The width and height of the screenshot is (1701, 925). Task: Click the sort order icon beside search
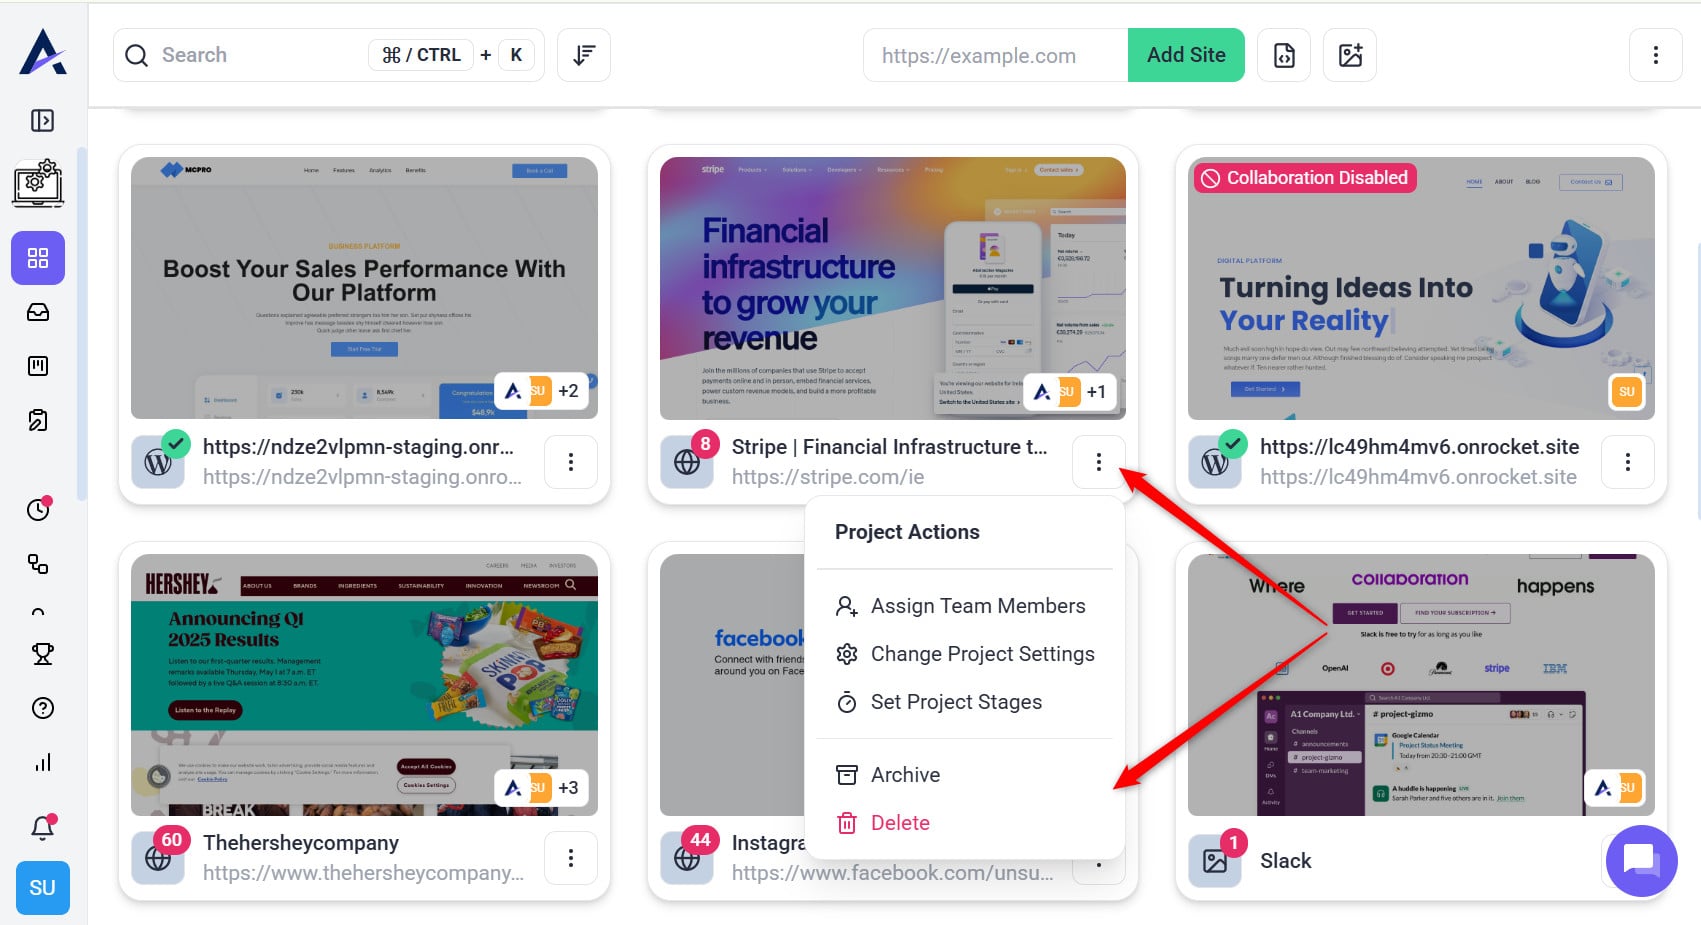584,55
